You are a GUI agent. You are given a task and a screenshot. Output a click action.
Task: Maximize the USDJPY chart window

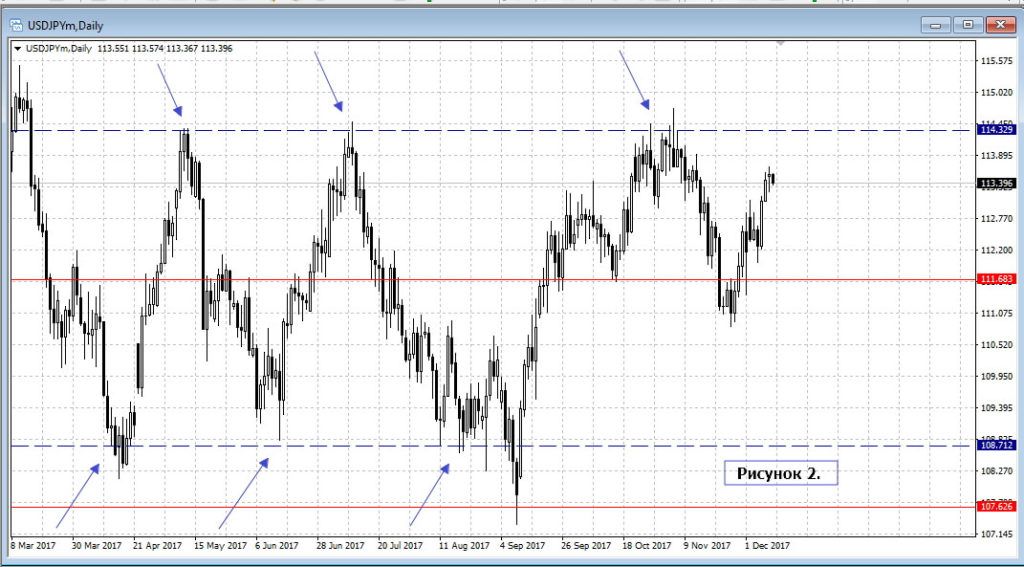click(x=967, y=25)
